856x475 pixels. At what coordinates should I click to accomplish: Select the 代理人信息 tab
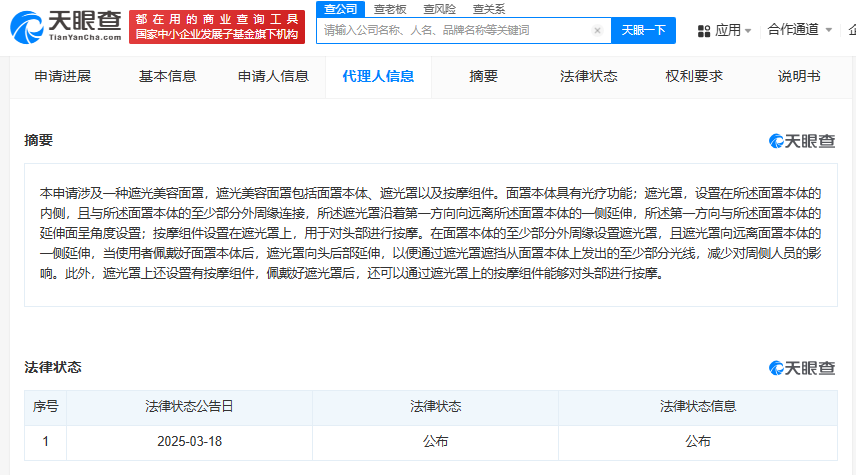pyautogui.click(x=378, y=76)
